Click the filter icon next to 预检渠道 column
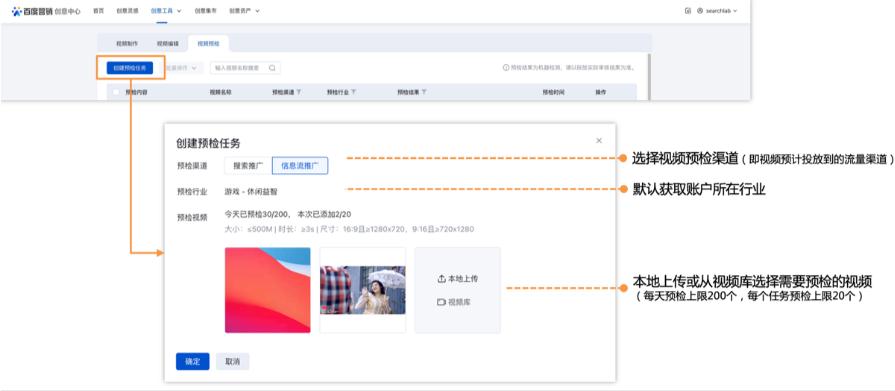 coord(299,92)
